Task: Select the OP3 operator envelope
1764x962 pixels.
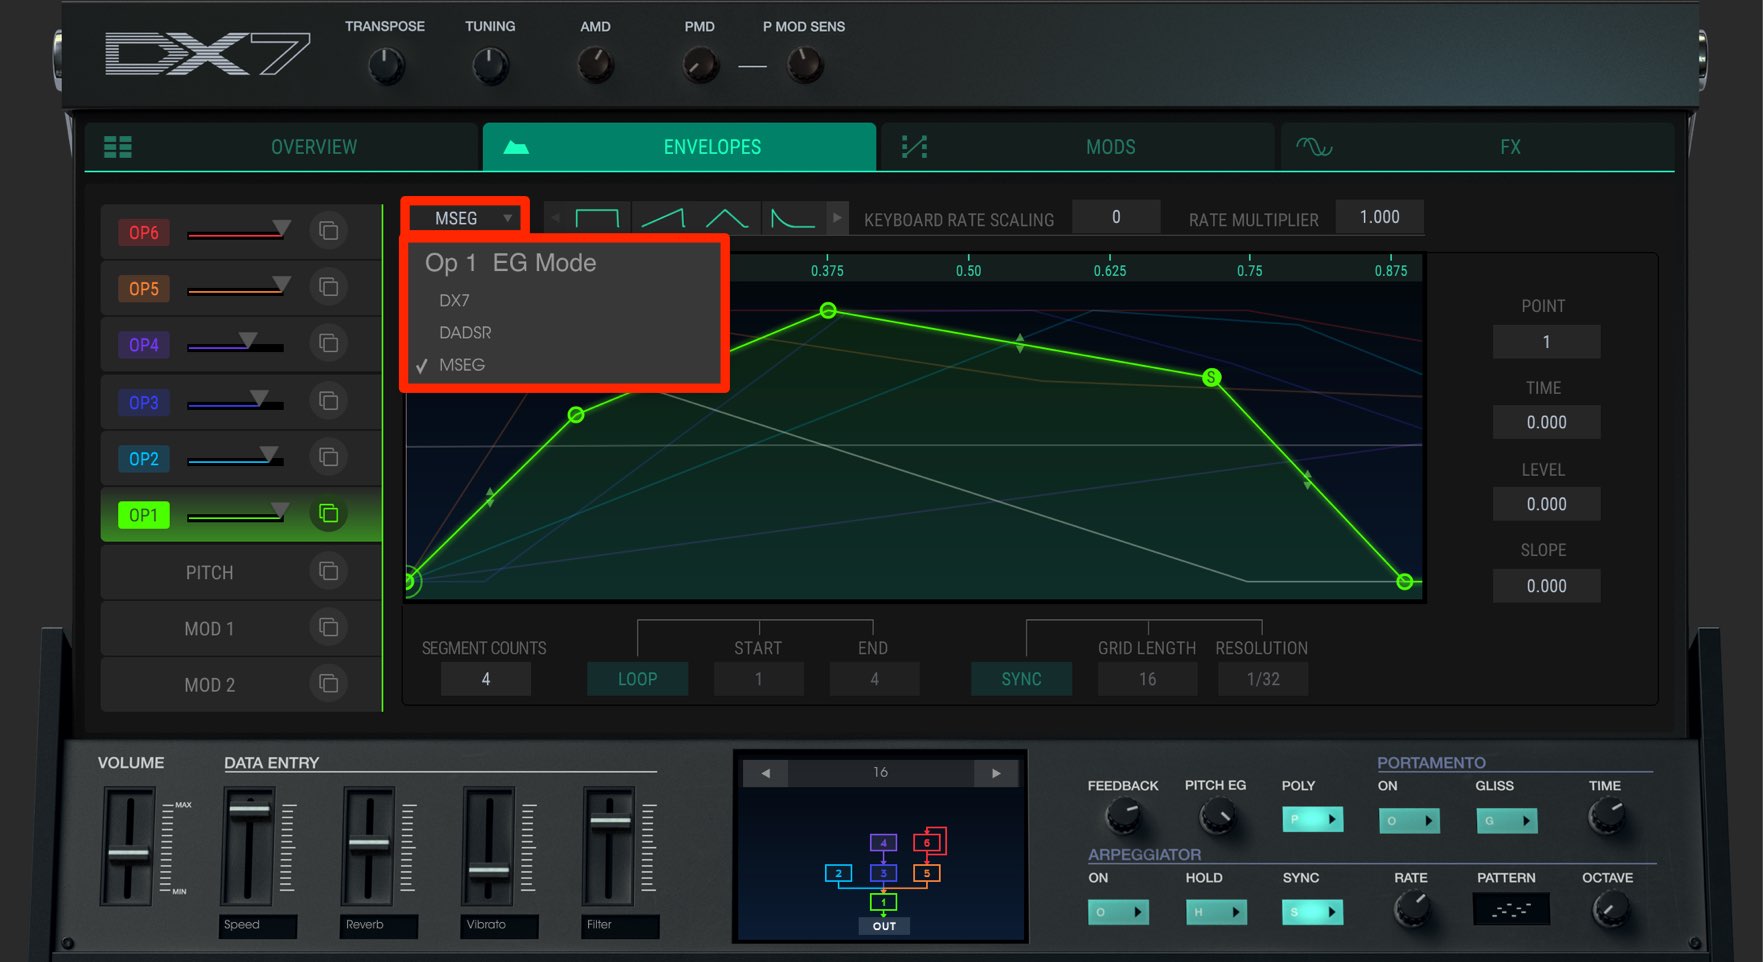Action: click(x=143, y=402)
